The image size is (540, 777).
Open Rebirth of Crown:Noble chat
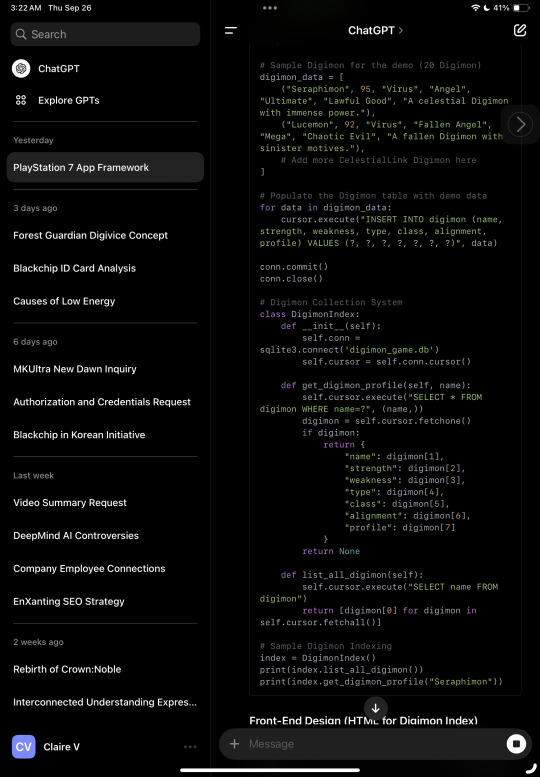(67, 669)
